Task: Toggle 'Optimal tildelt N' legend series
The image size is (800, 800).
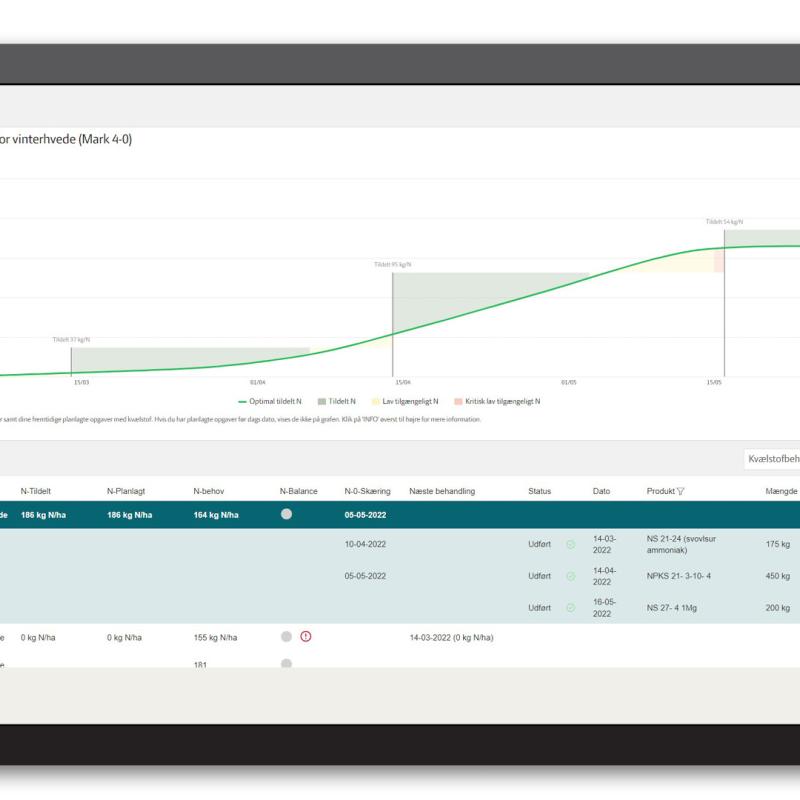Action: click(x=270, y=402)
